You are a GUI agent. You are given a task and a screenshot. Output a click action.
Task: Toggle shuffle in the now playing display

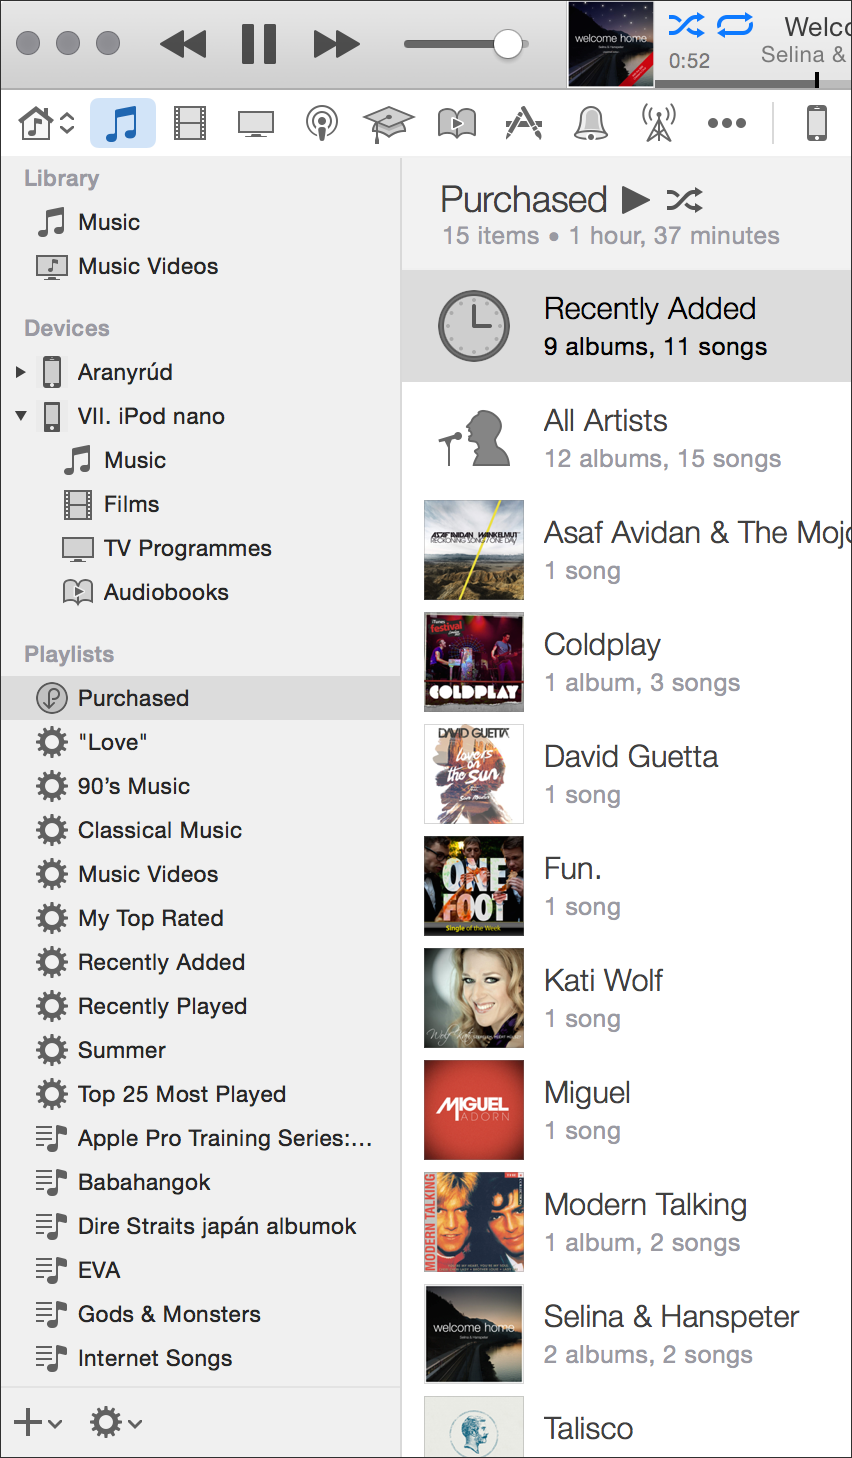click(686, 25)
